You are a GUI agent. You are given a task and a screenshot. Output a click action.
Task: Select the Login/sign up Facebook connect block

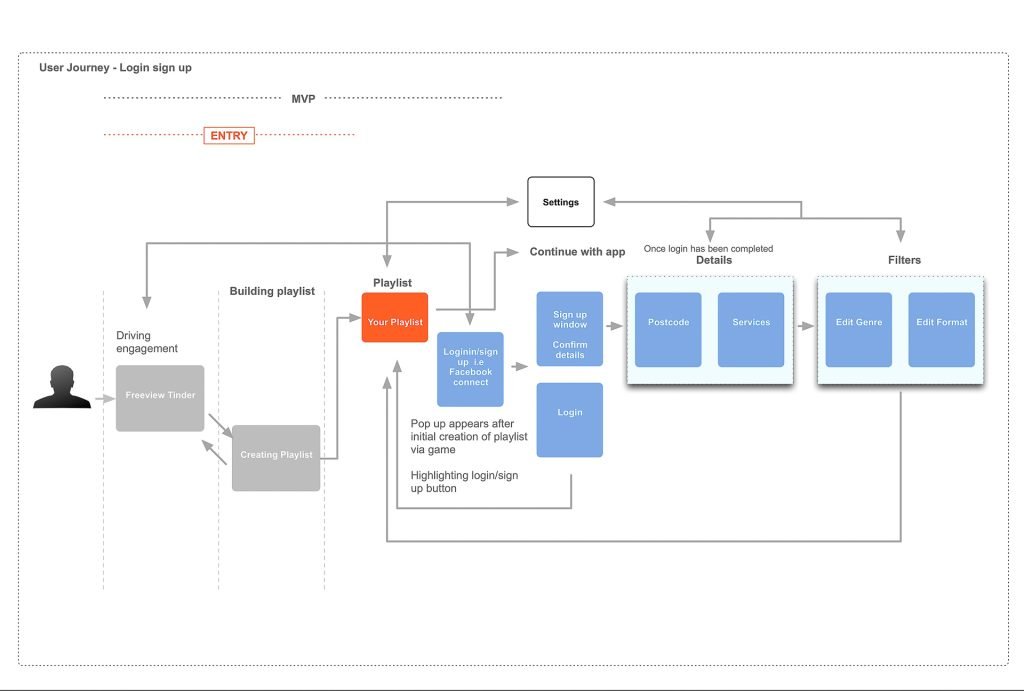coord(470,369)
